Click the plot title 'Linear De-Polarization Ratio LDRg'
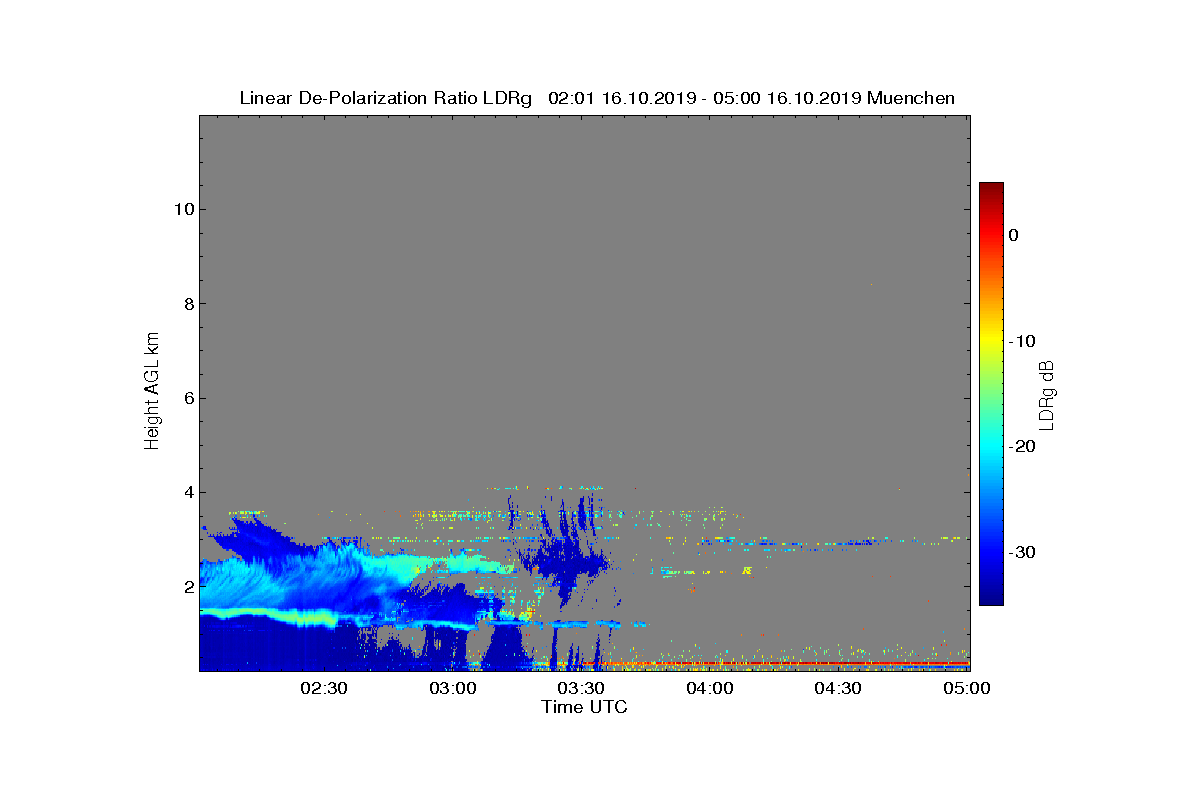1200x800 pixels. [x=388, y=98]
